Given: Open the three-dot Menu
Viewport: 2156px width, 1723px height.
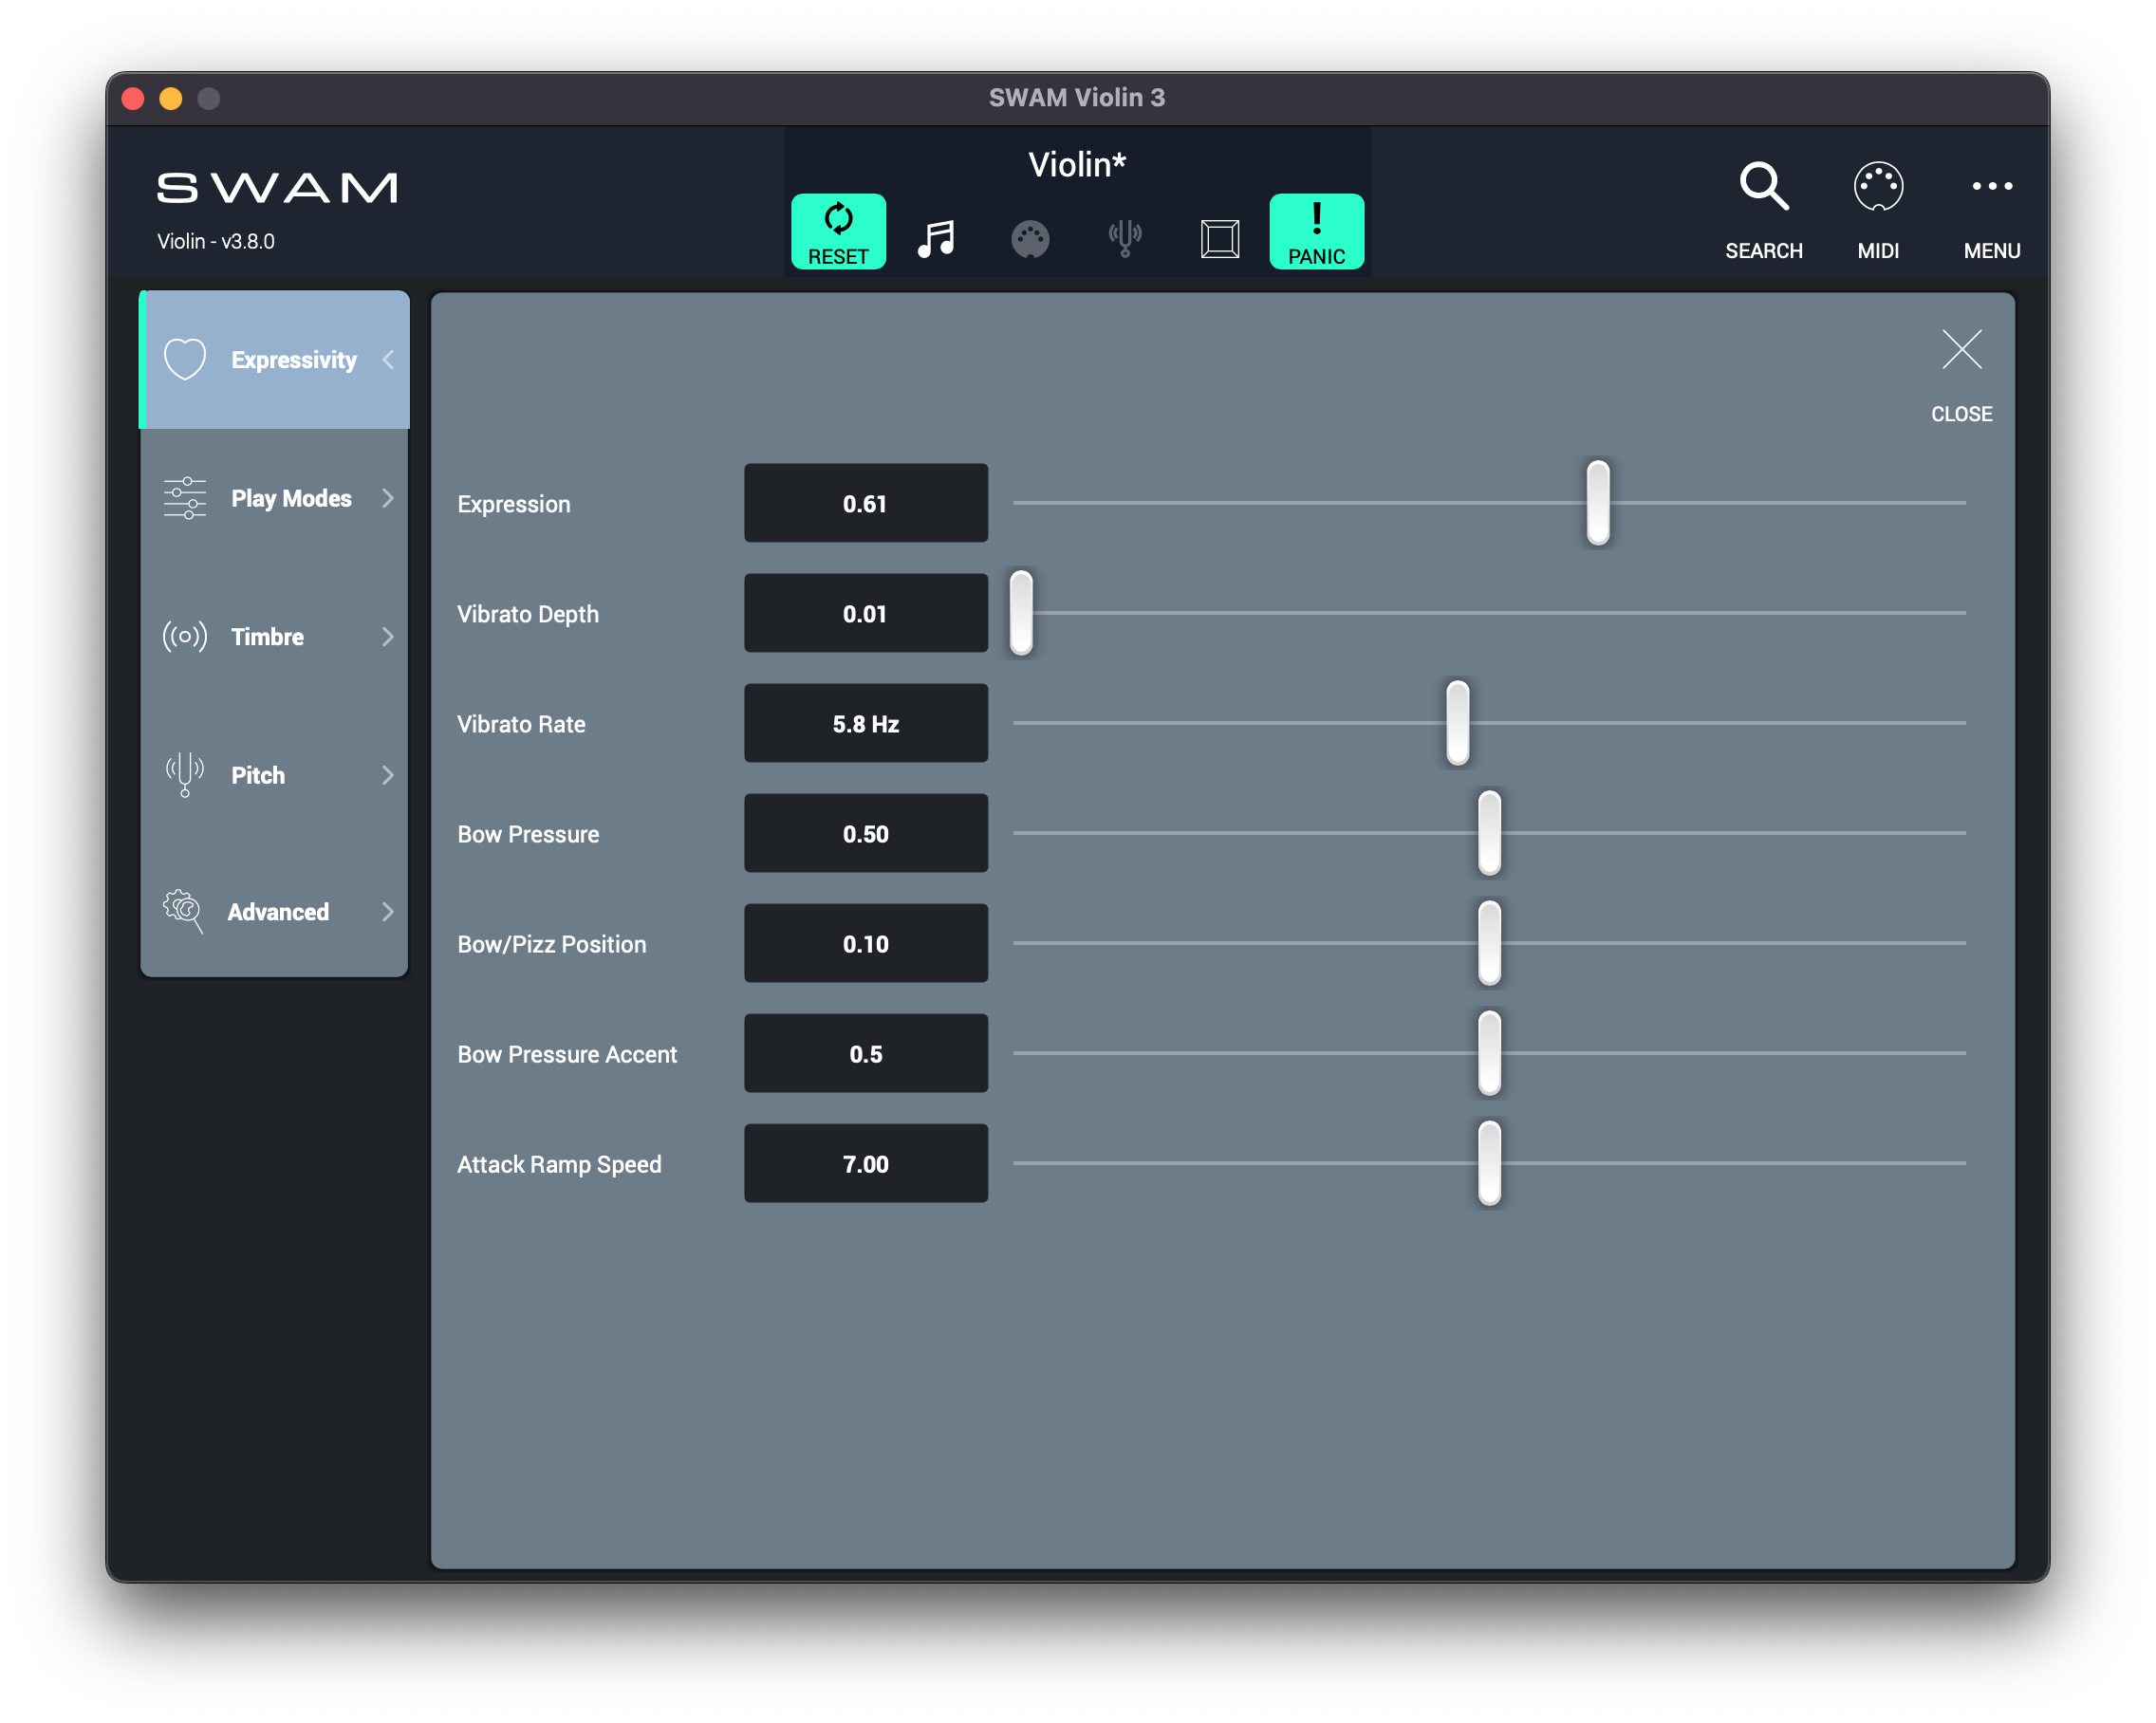Looking at the screenshot, I should click(1991, 187).
